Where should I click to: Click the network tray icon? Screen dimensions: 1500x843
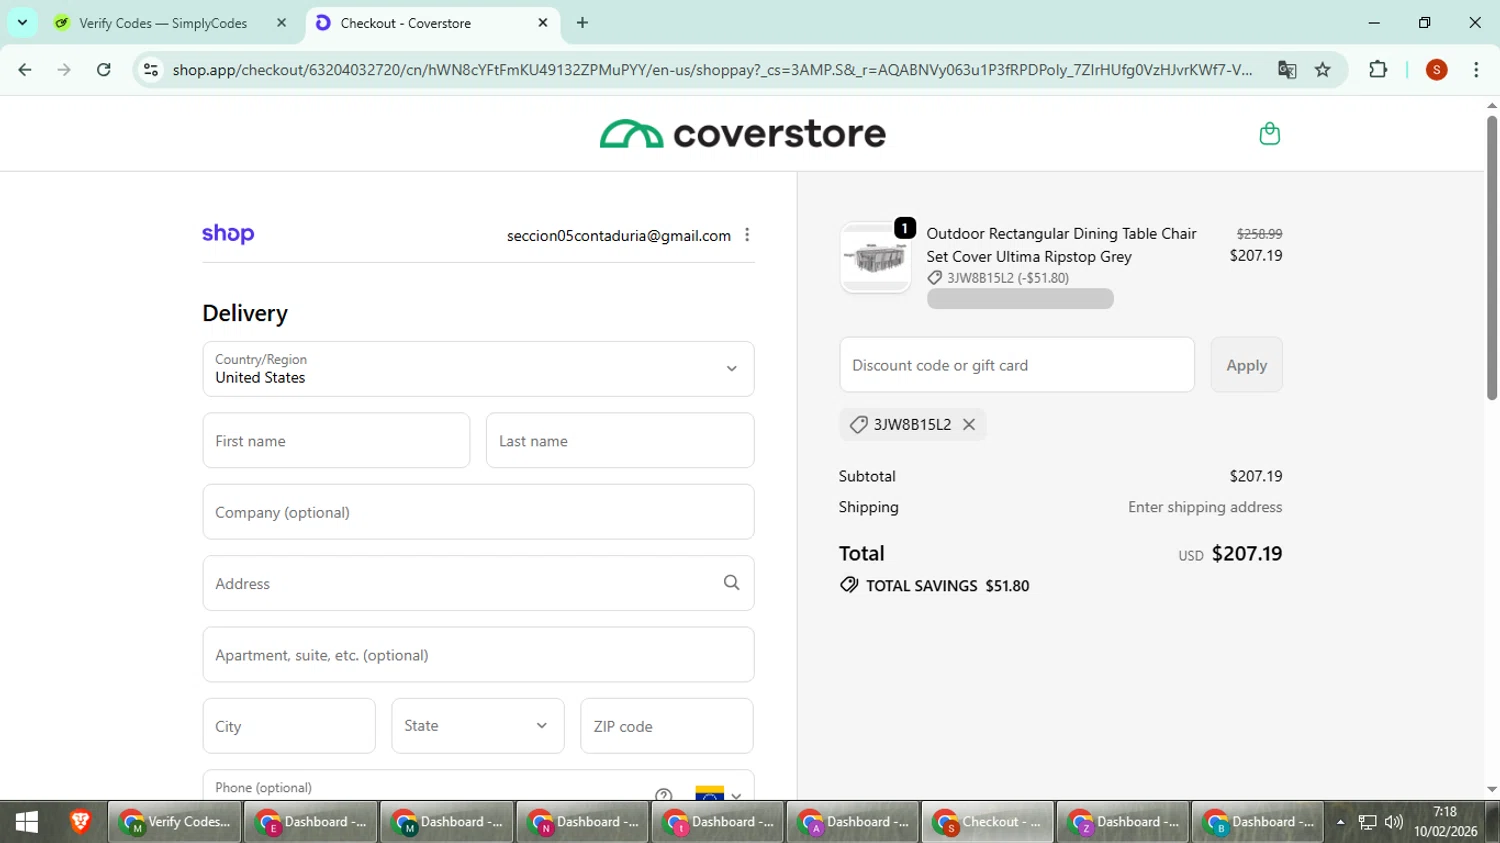click(x=1367, y=823)
